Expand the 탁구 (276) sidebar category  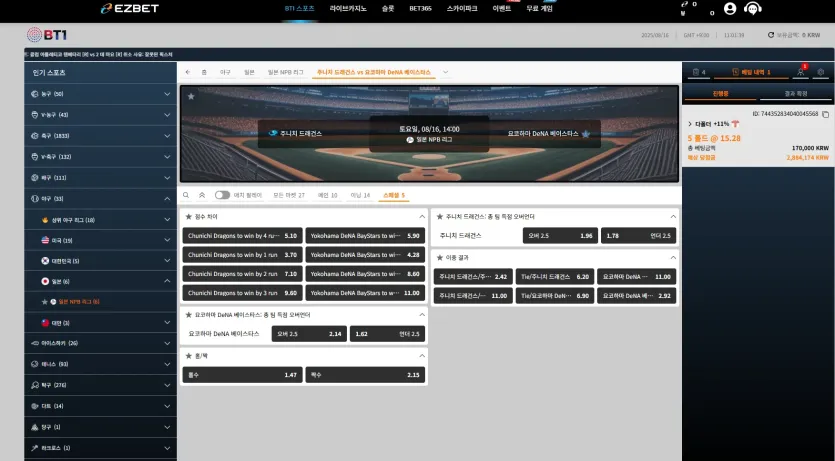click(100, 385)
